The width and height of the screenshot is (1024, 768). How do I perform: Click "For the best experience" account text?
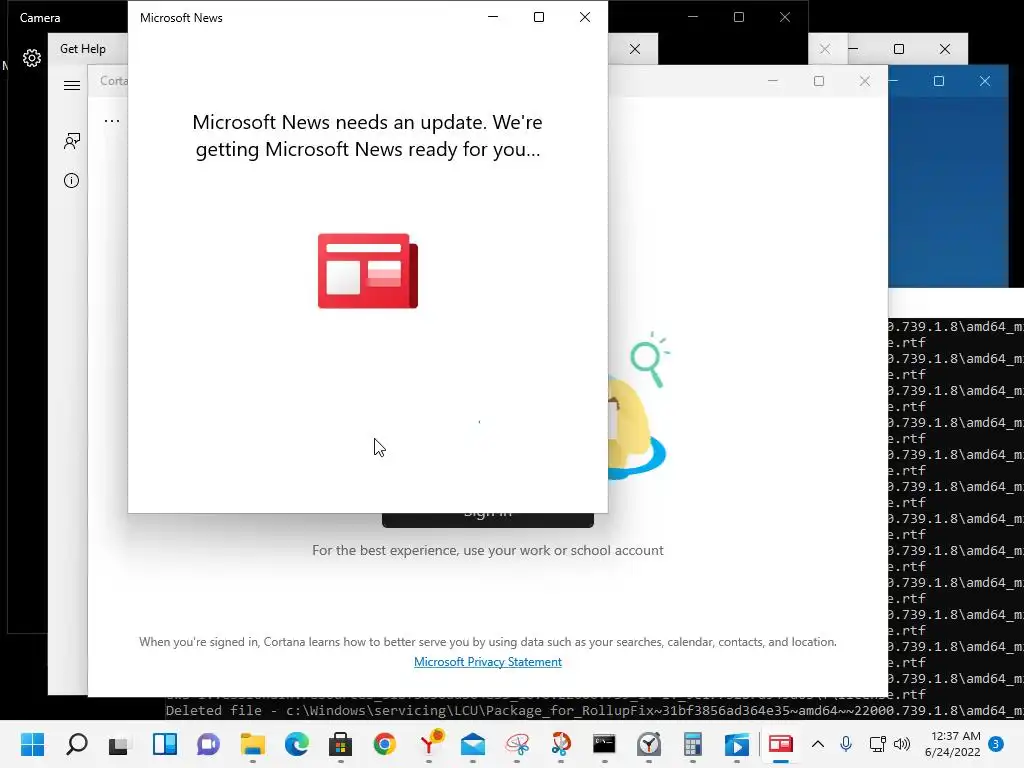(488, 551)
